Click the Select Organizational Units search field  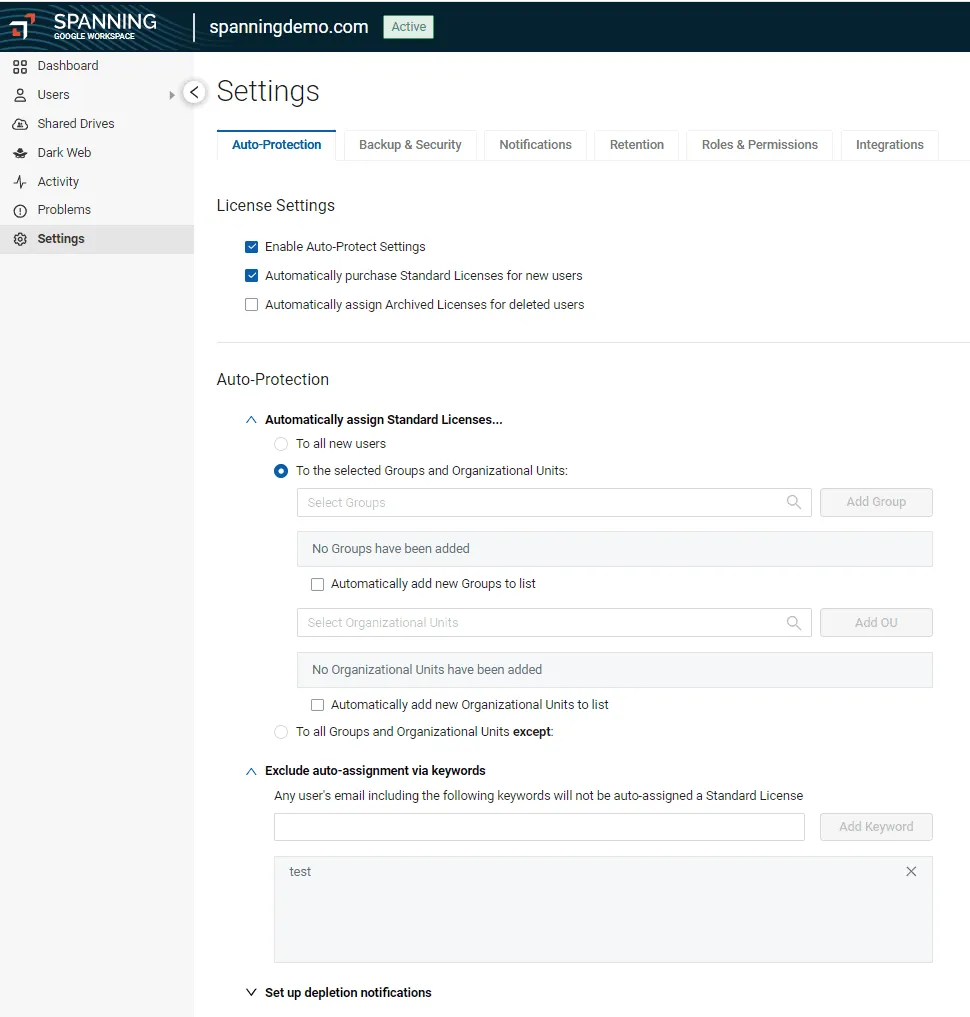coord(540,622)
